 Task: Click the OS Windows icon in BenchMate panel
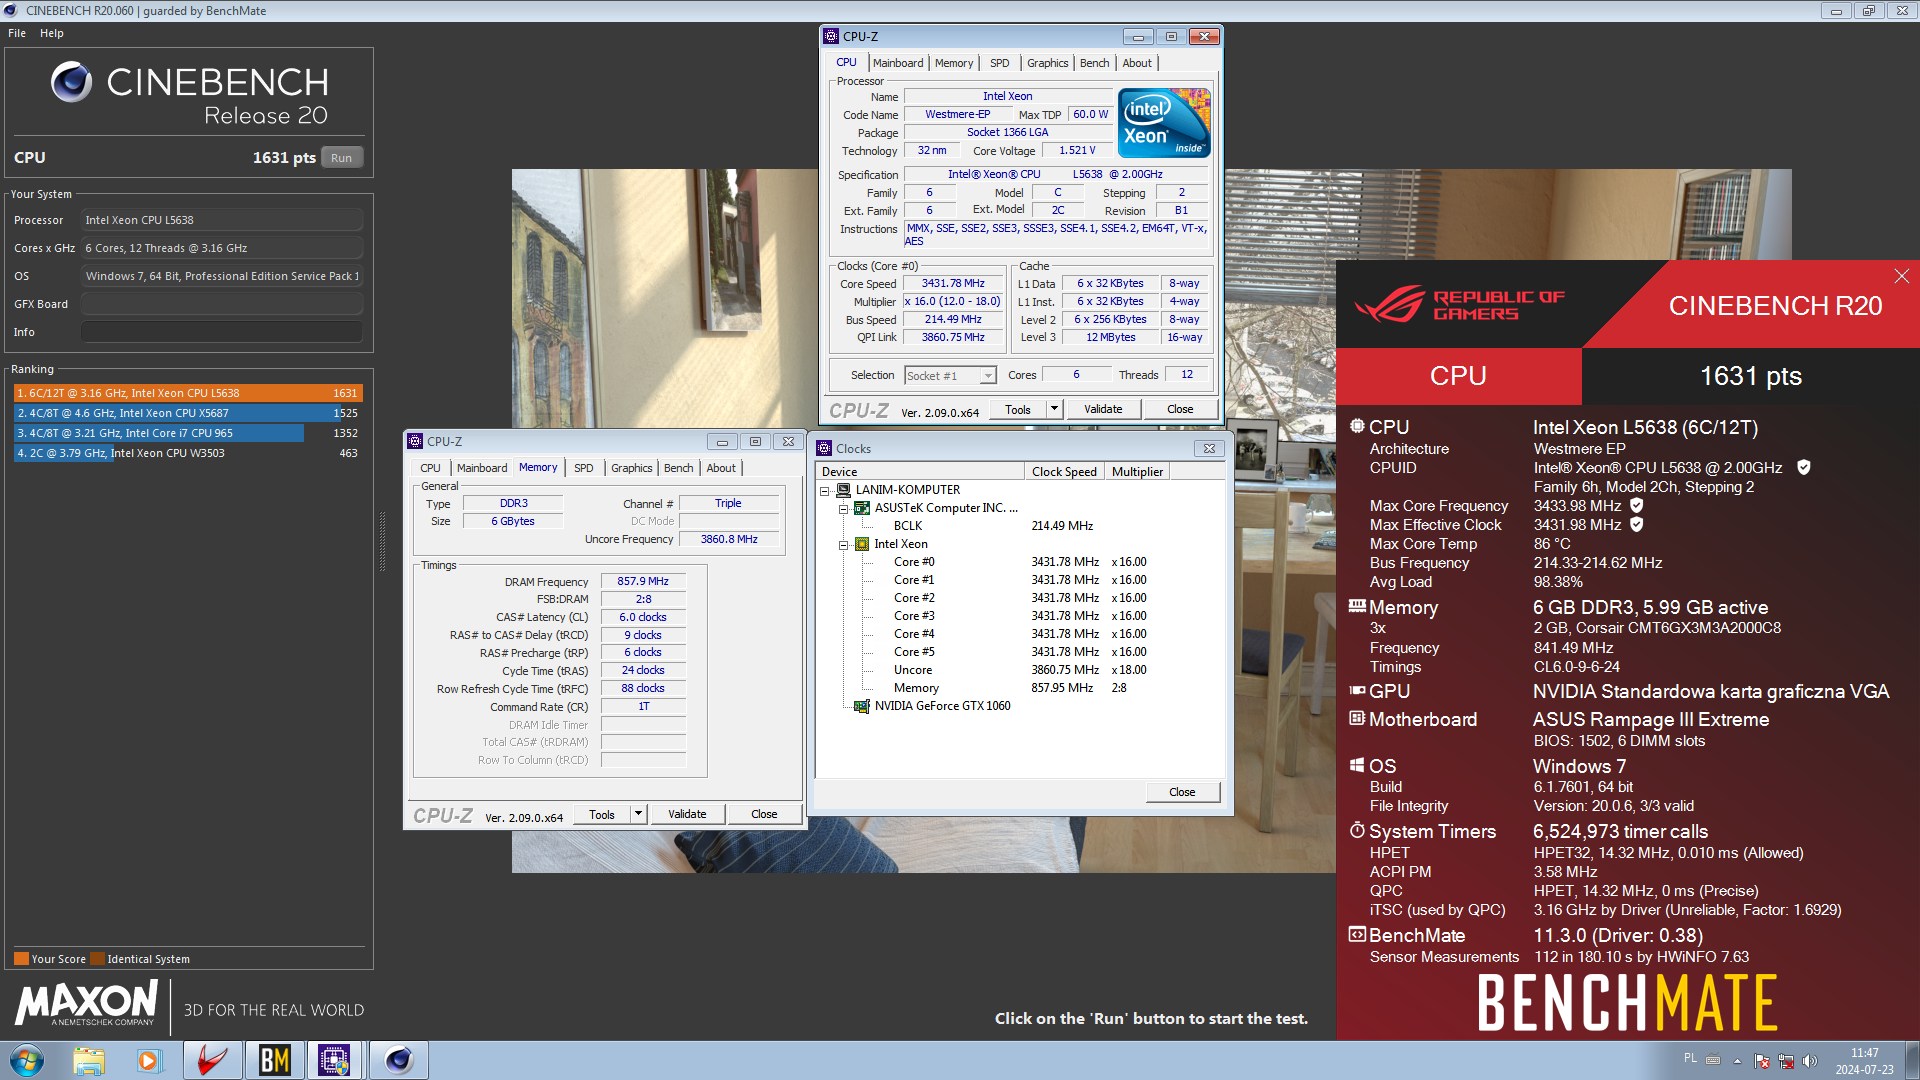[x=1357, y=765]
